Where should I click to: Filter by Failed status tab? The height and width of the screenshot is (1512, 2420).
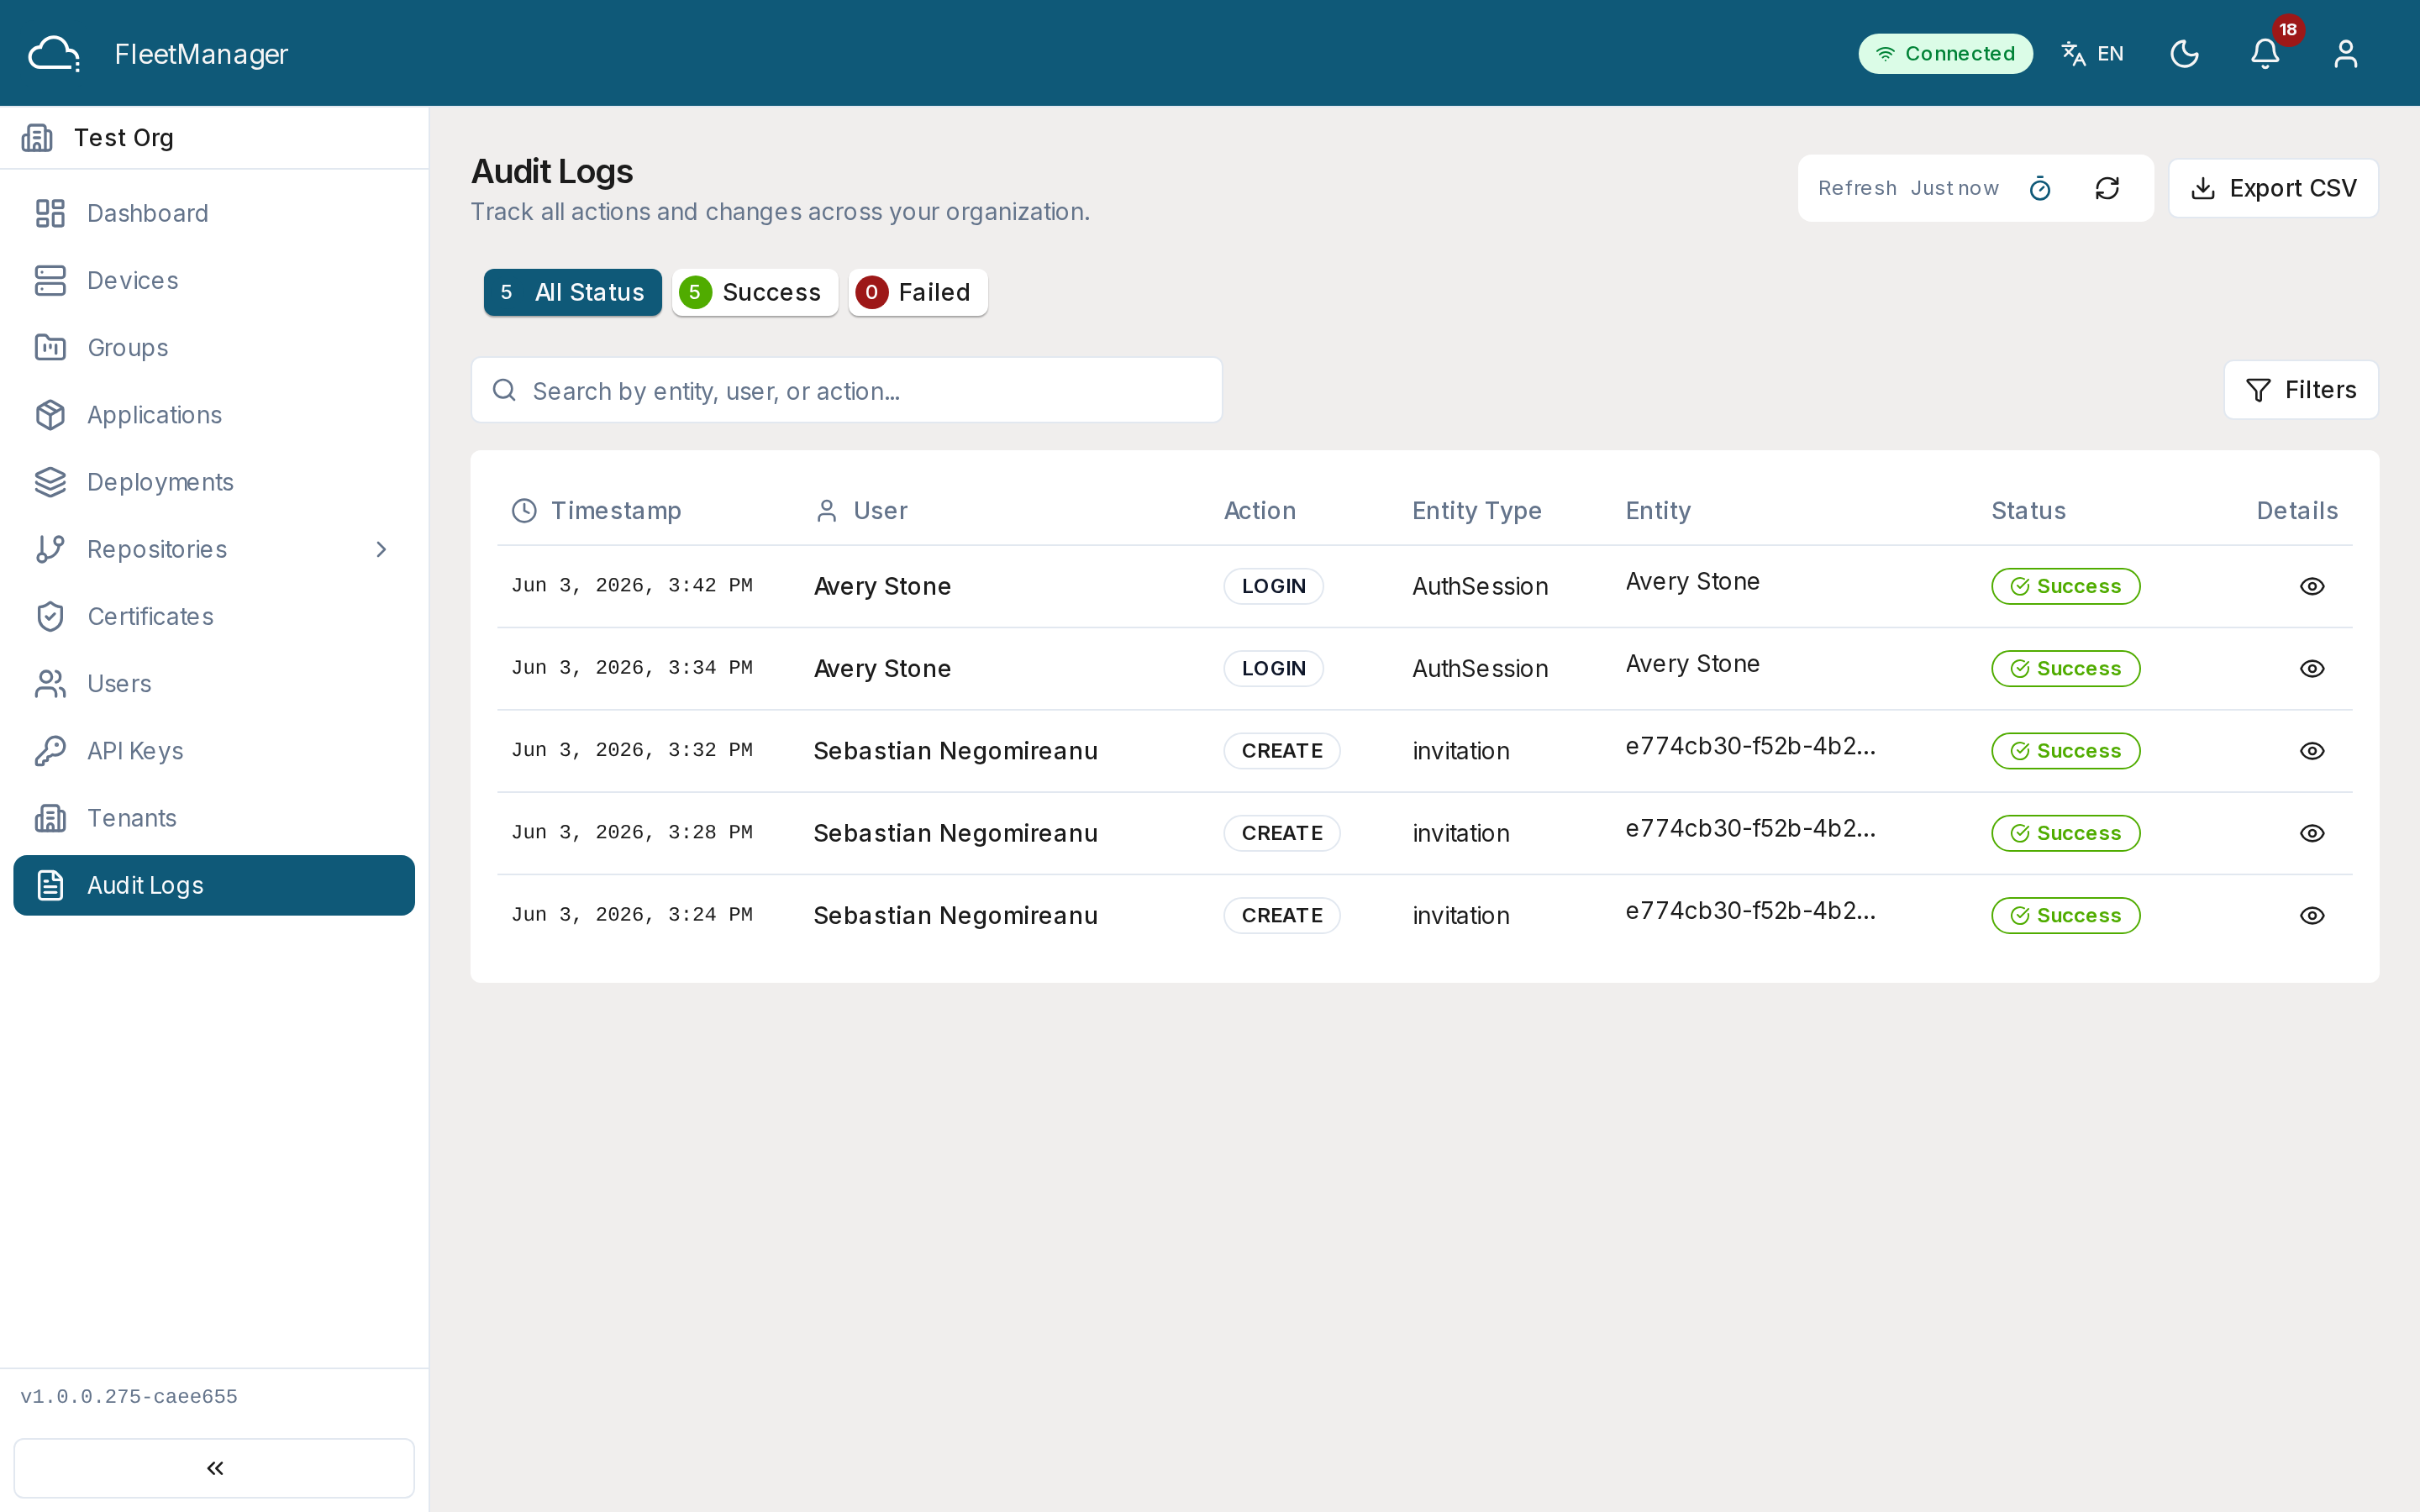(918, 292)
